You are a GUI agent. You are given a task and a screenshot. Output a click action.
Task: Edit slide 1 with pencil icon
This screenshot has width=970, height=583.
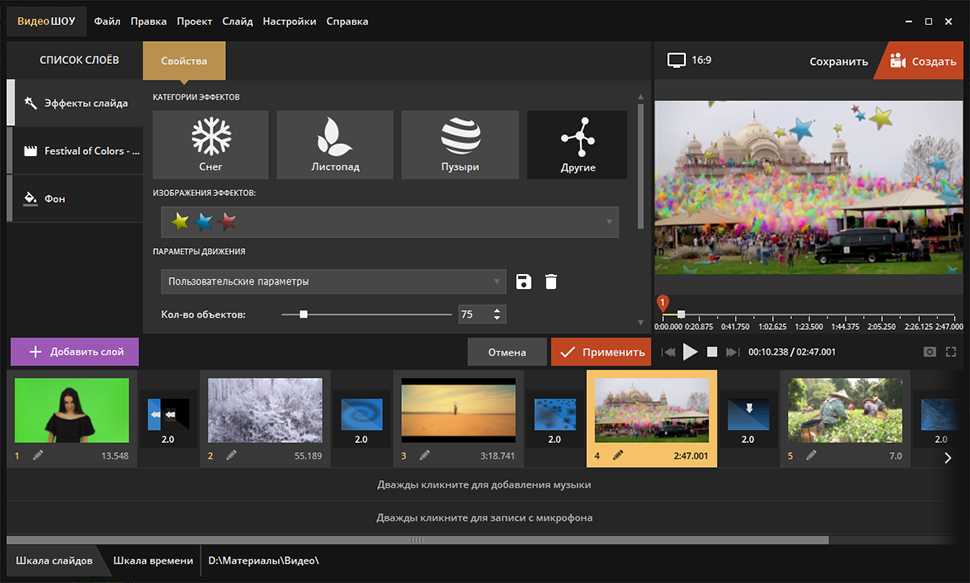(38, 456)
